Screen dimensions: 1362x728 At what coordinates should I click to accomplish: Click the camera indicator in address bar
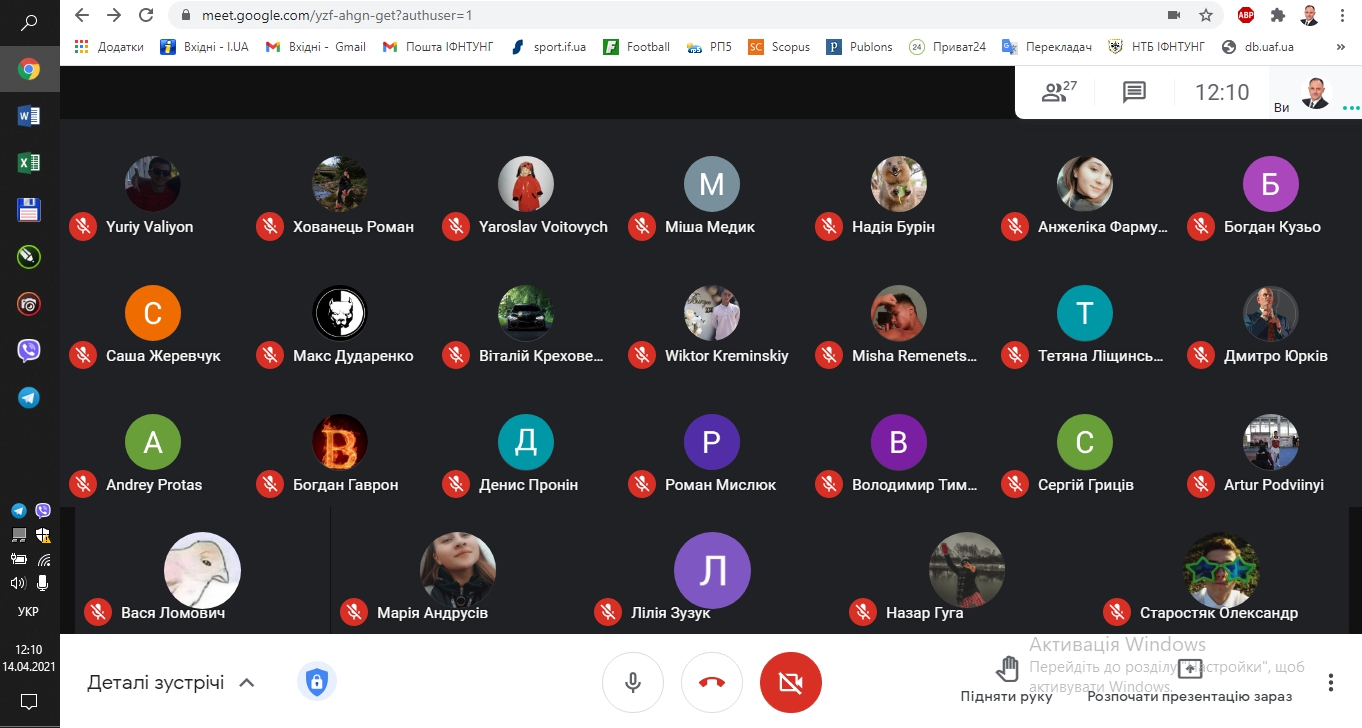(1173, 15)
